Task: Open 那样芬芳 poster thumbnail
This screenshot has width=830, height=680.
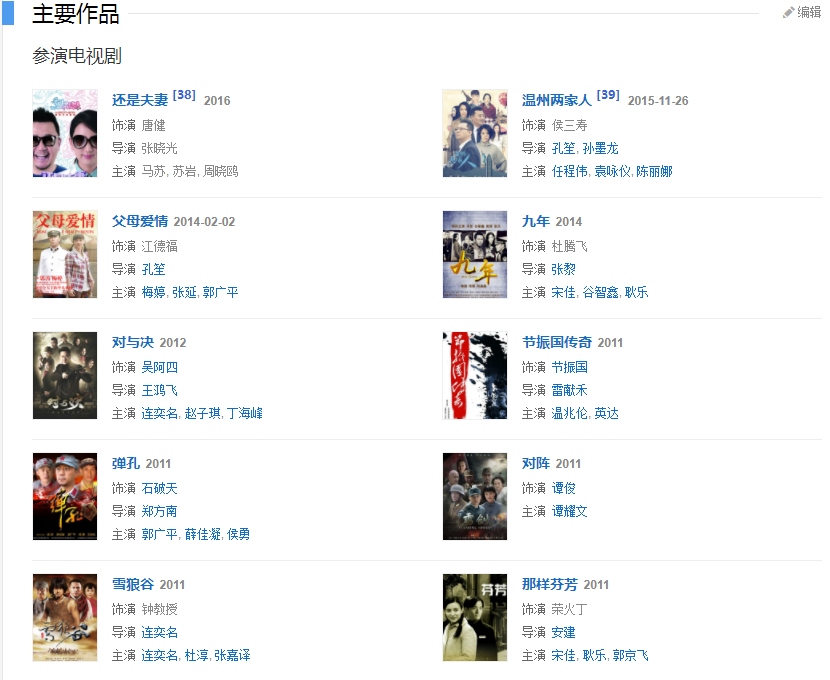Action: tap(475, 618)
